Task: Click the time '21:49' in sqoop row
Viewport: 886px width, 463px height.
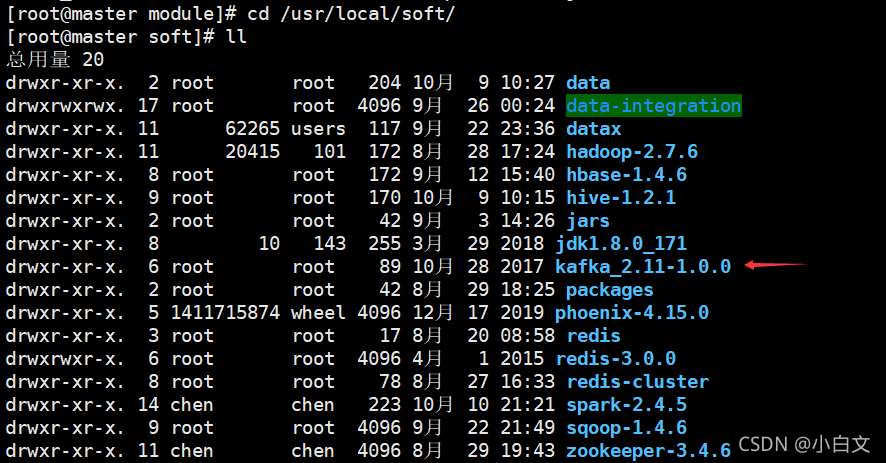Action: [x=528, y=428]
